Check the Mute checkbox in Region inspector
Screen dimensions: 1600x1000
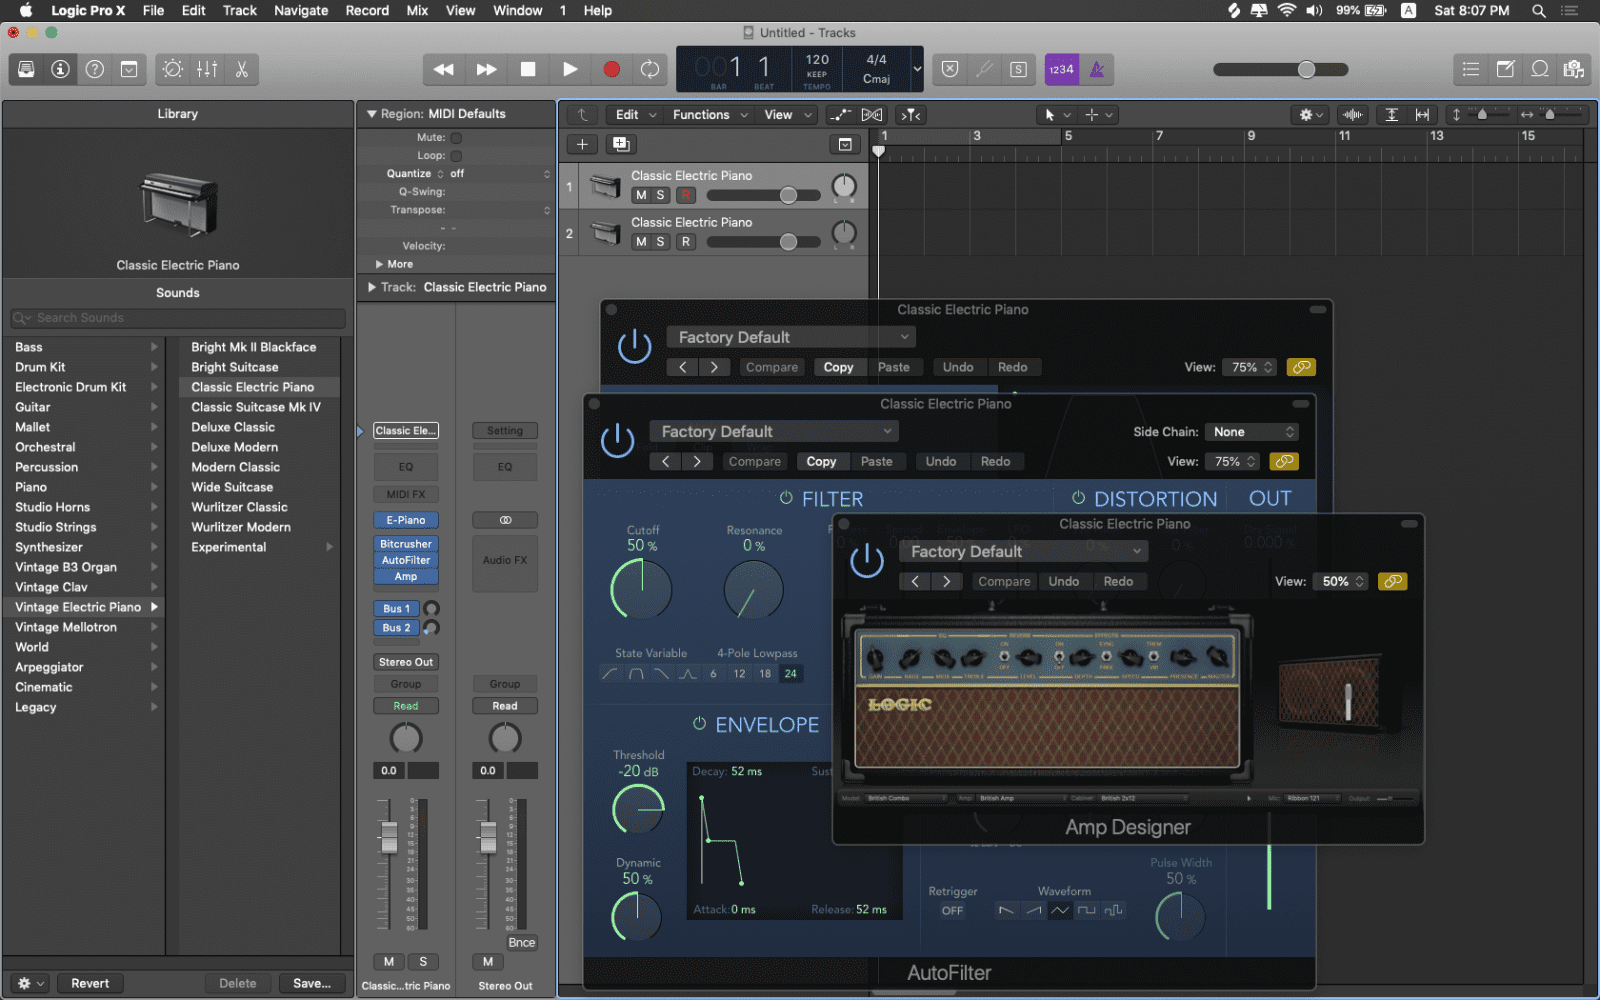pyautogui.click(x=456, y=138)
